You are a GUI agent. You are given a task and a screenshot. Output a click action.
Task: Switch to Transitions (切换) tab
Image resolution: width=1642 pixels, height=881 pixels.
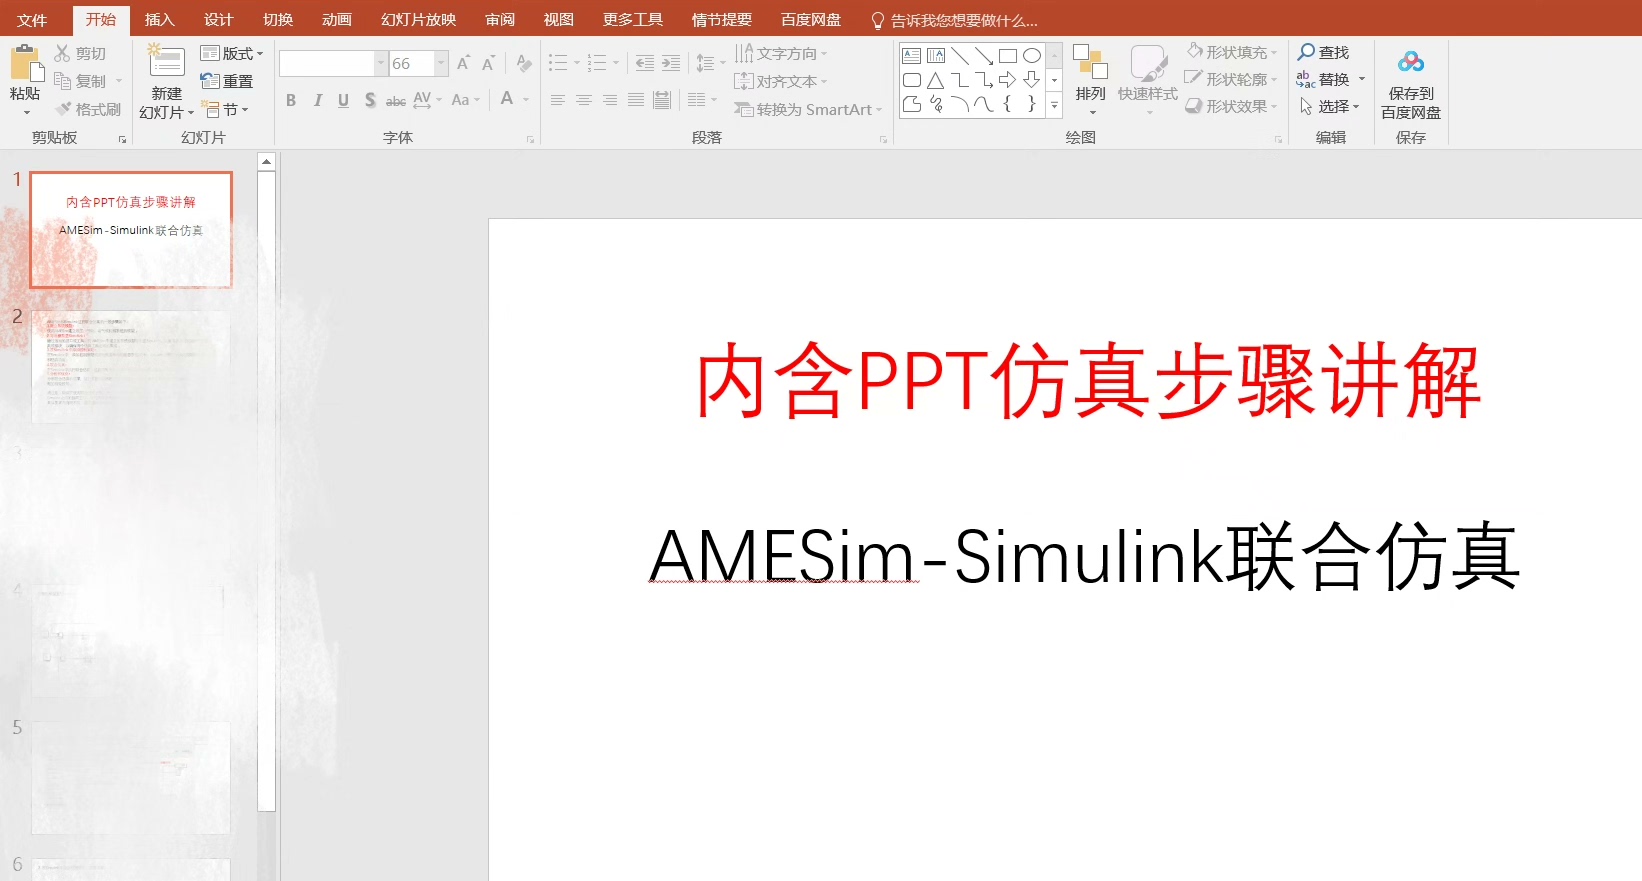tap(278, 20)
